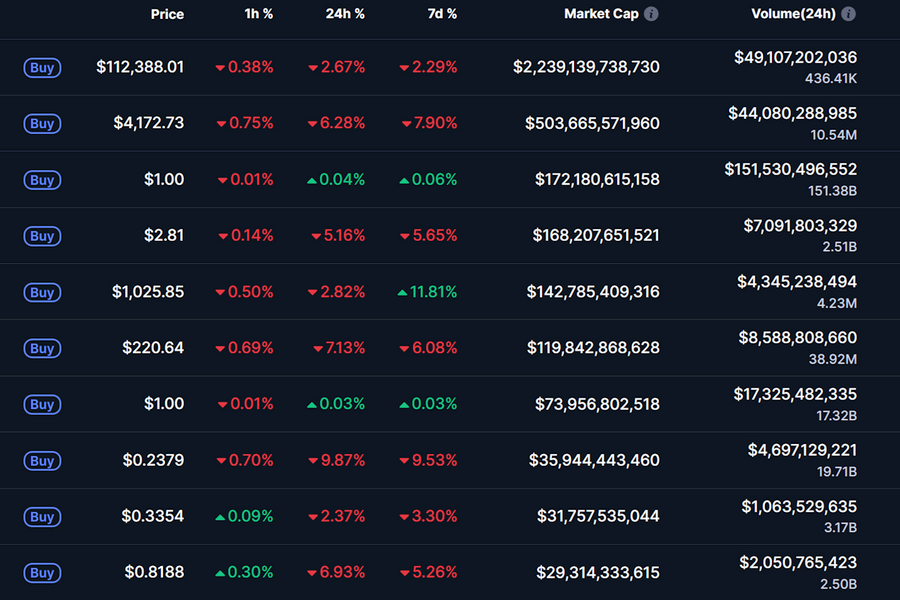This screenshot has height=600, width=900.
Task: Click volume $4,345,238,494
Action: [797, 282]
